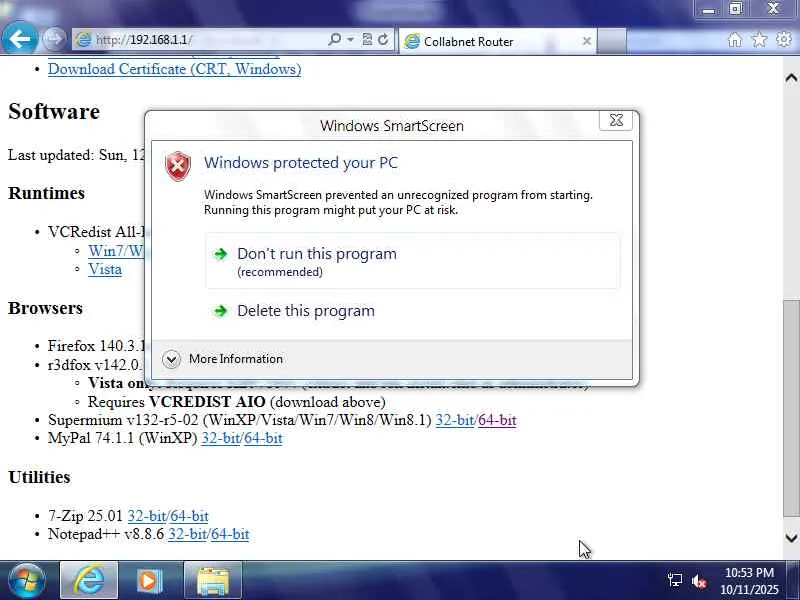Image resolution: width=800 pixels, height=600 pixels.
Task: Download Notepad++ 64-bit link
Action: 230,534
